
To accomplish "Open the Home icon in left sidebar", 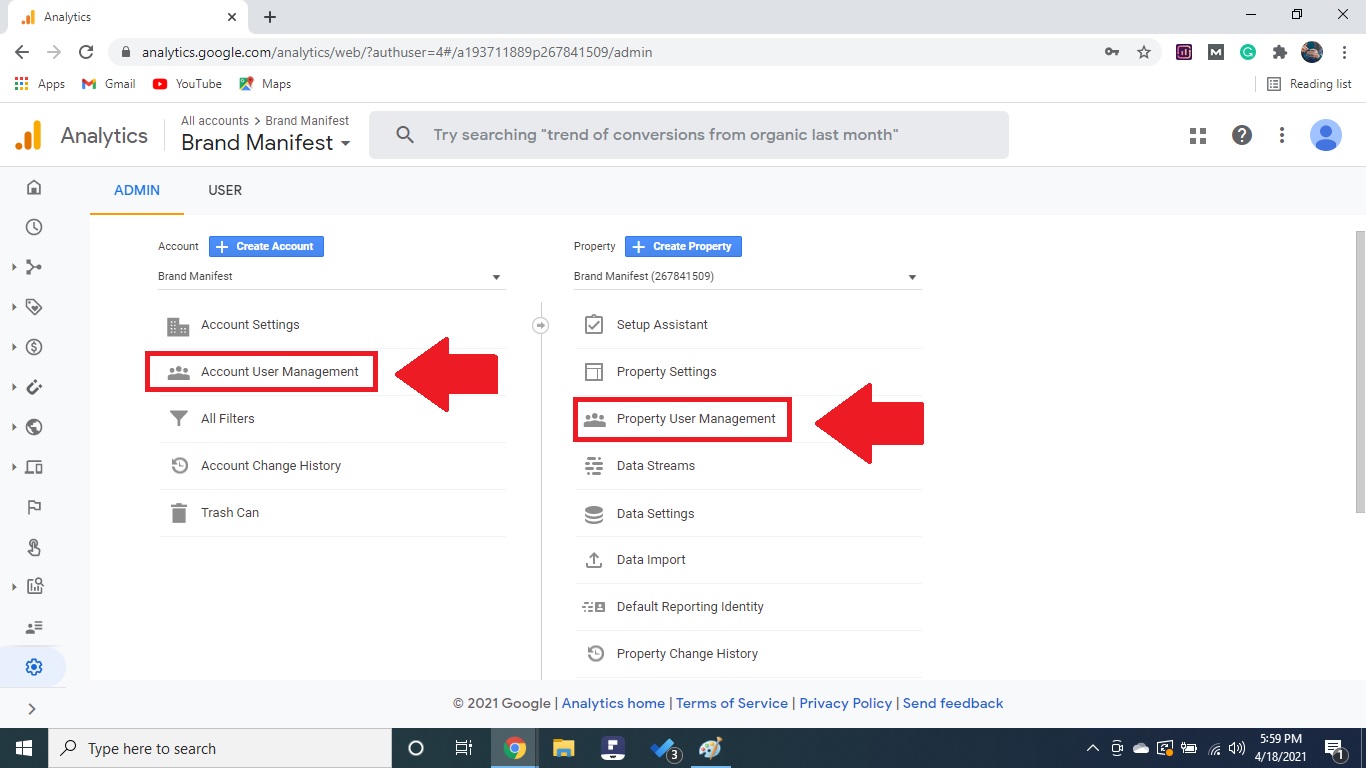I will click(34, 187).
